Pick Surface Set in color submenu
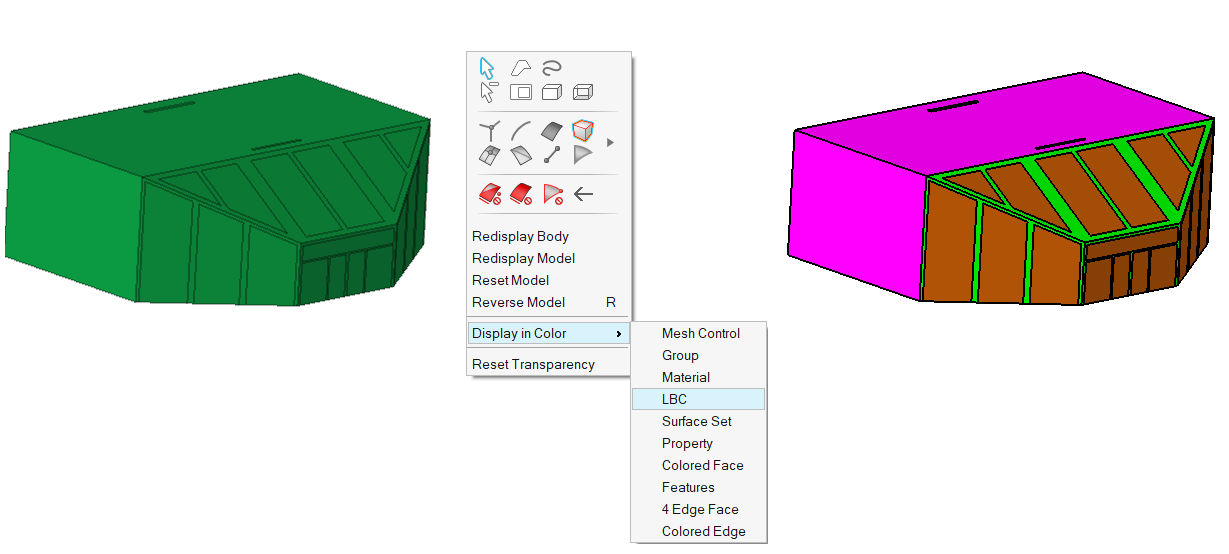The image size is (1229, 554). pos(699,421)
